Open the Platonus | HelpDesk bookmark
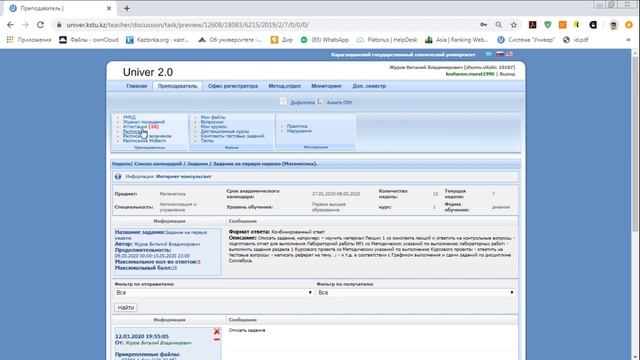Viewport: 640px width, 360px height. tap(387, 40)
